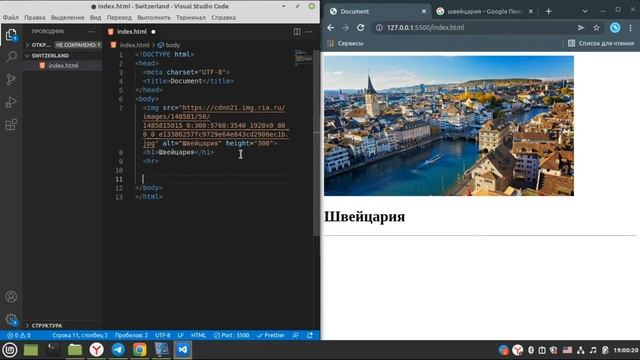Click the Chrome address bar URL

425,28
